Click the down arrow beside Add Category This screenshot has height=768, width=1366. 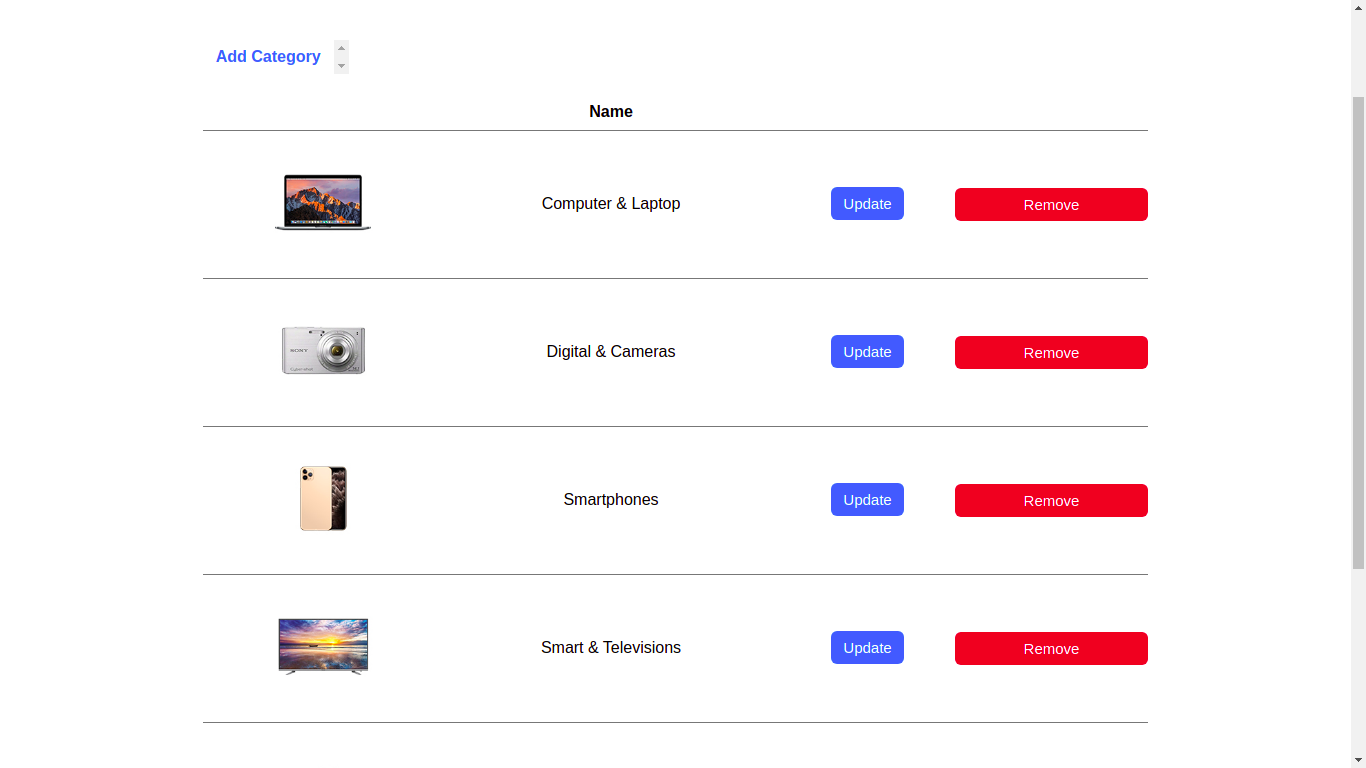tap(341, 66)
